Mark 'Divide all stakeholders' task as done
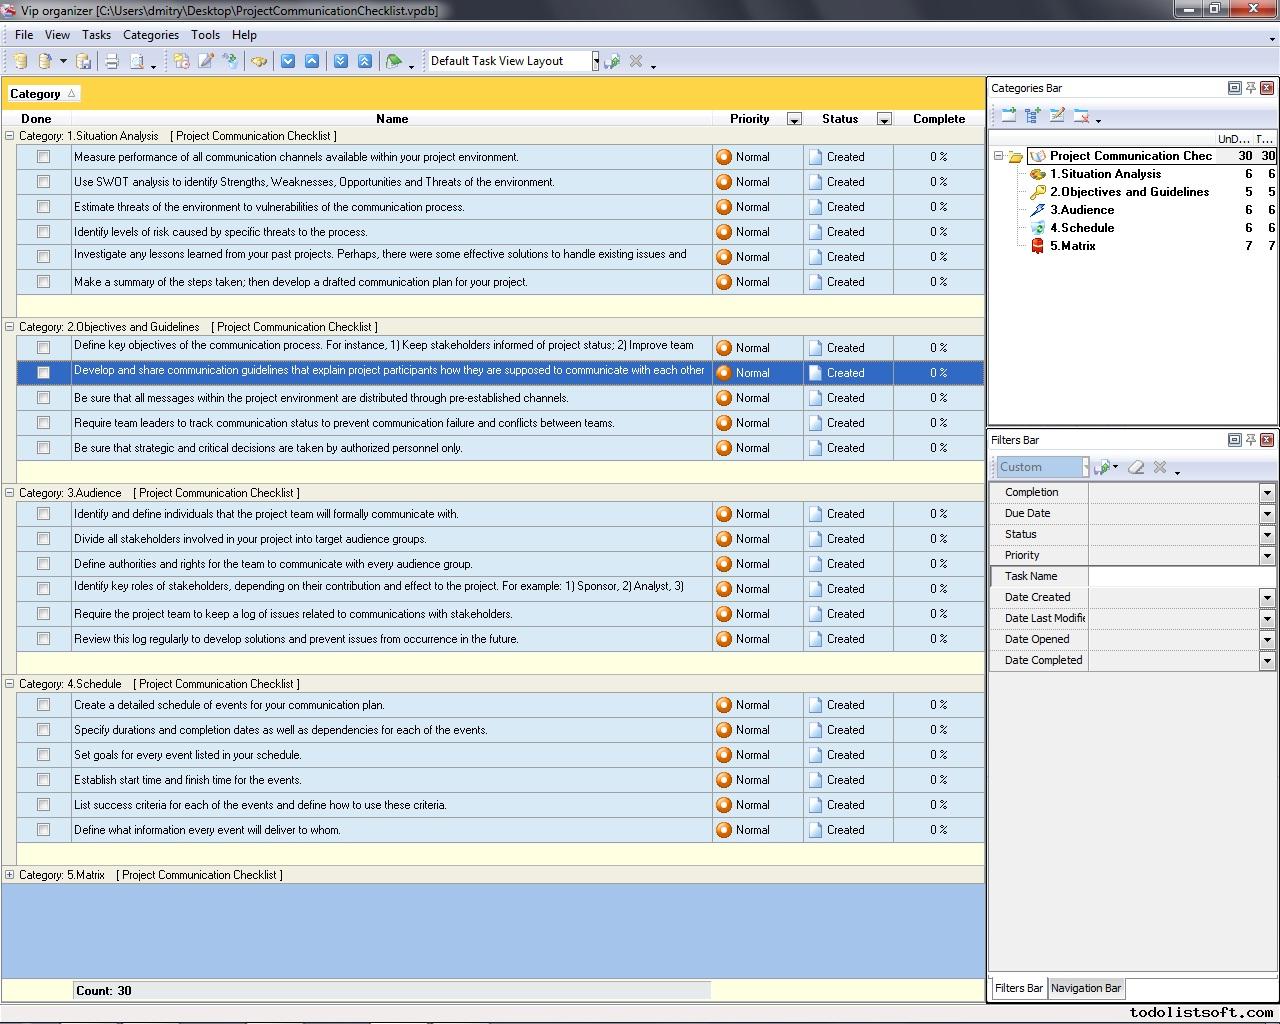This screenshot has height=1024, width=1280. tap(43, 539)
